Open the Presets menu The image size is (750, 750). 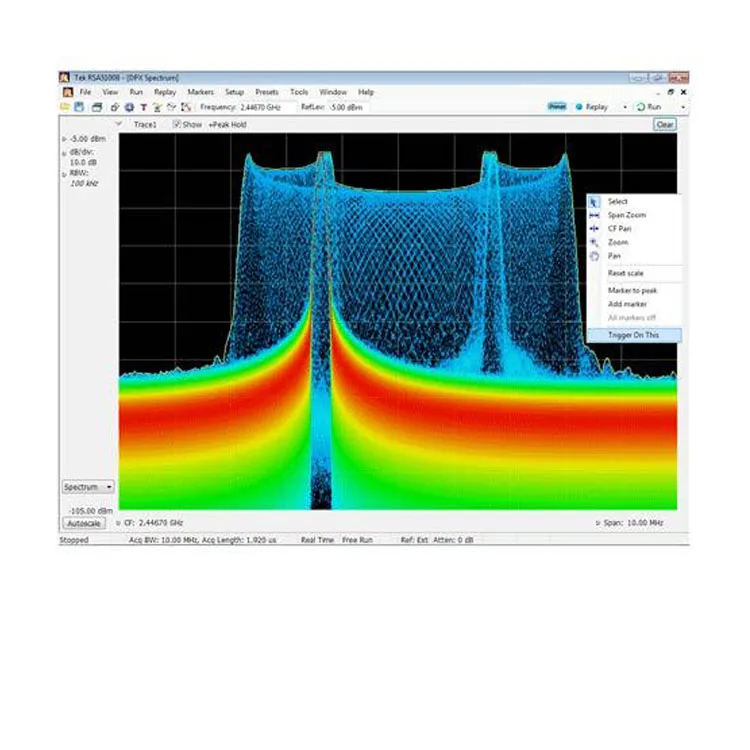point(267,92)
